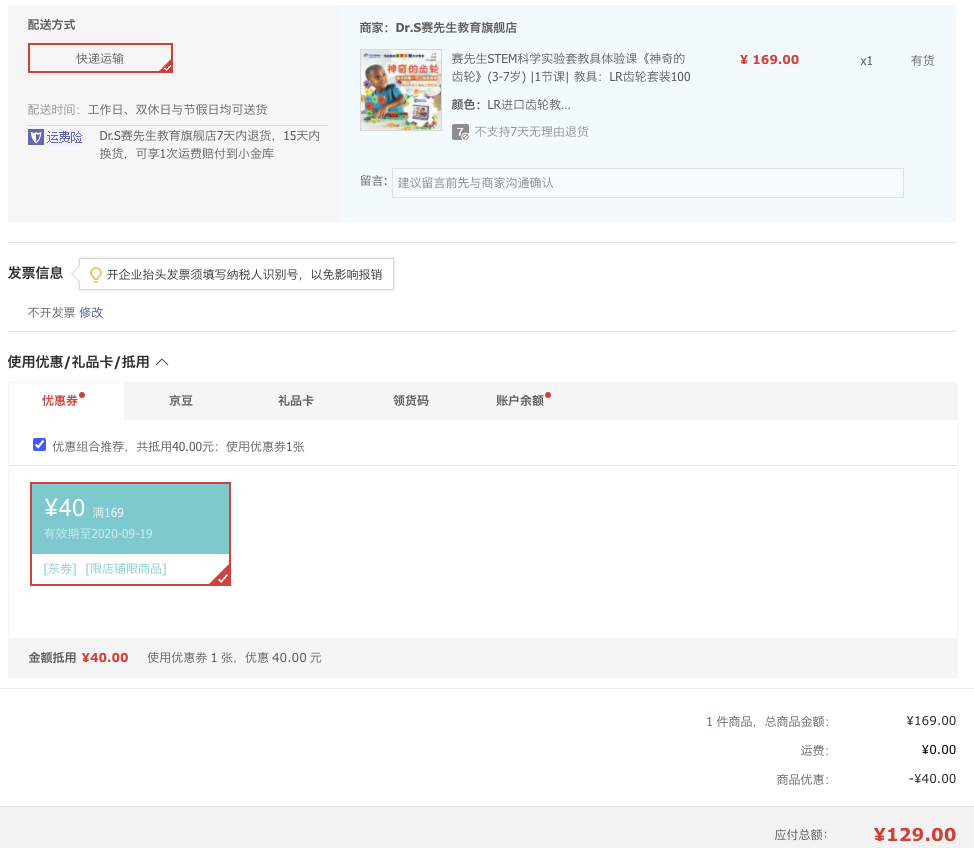Toggle the ¥40 满169 coupon card
The width and height of the screenshot is (974, 848).
130,534
